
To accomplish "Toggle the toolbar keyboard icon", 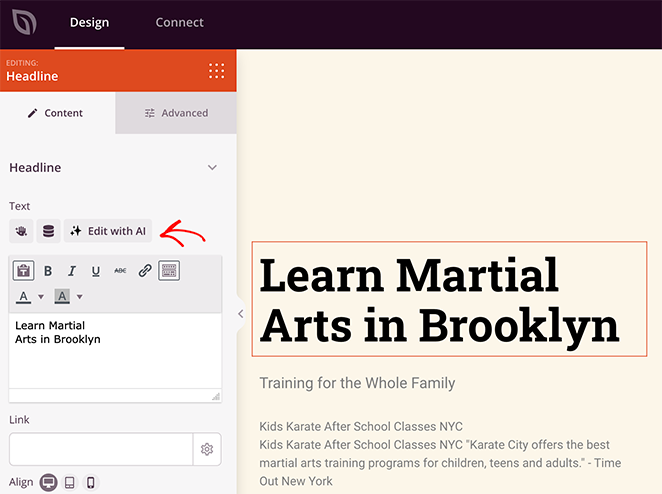I will click(169, 271).
